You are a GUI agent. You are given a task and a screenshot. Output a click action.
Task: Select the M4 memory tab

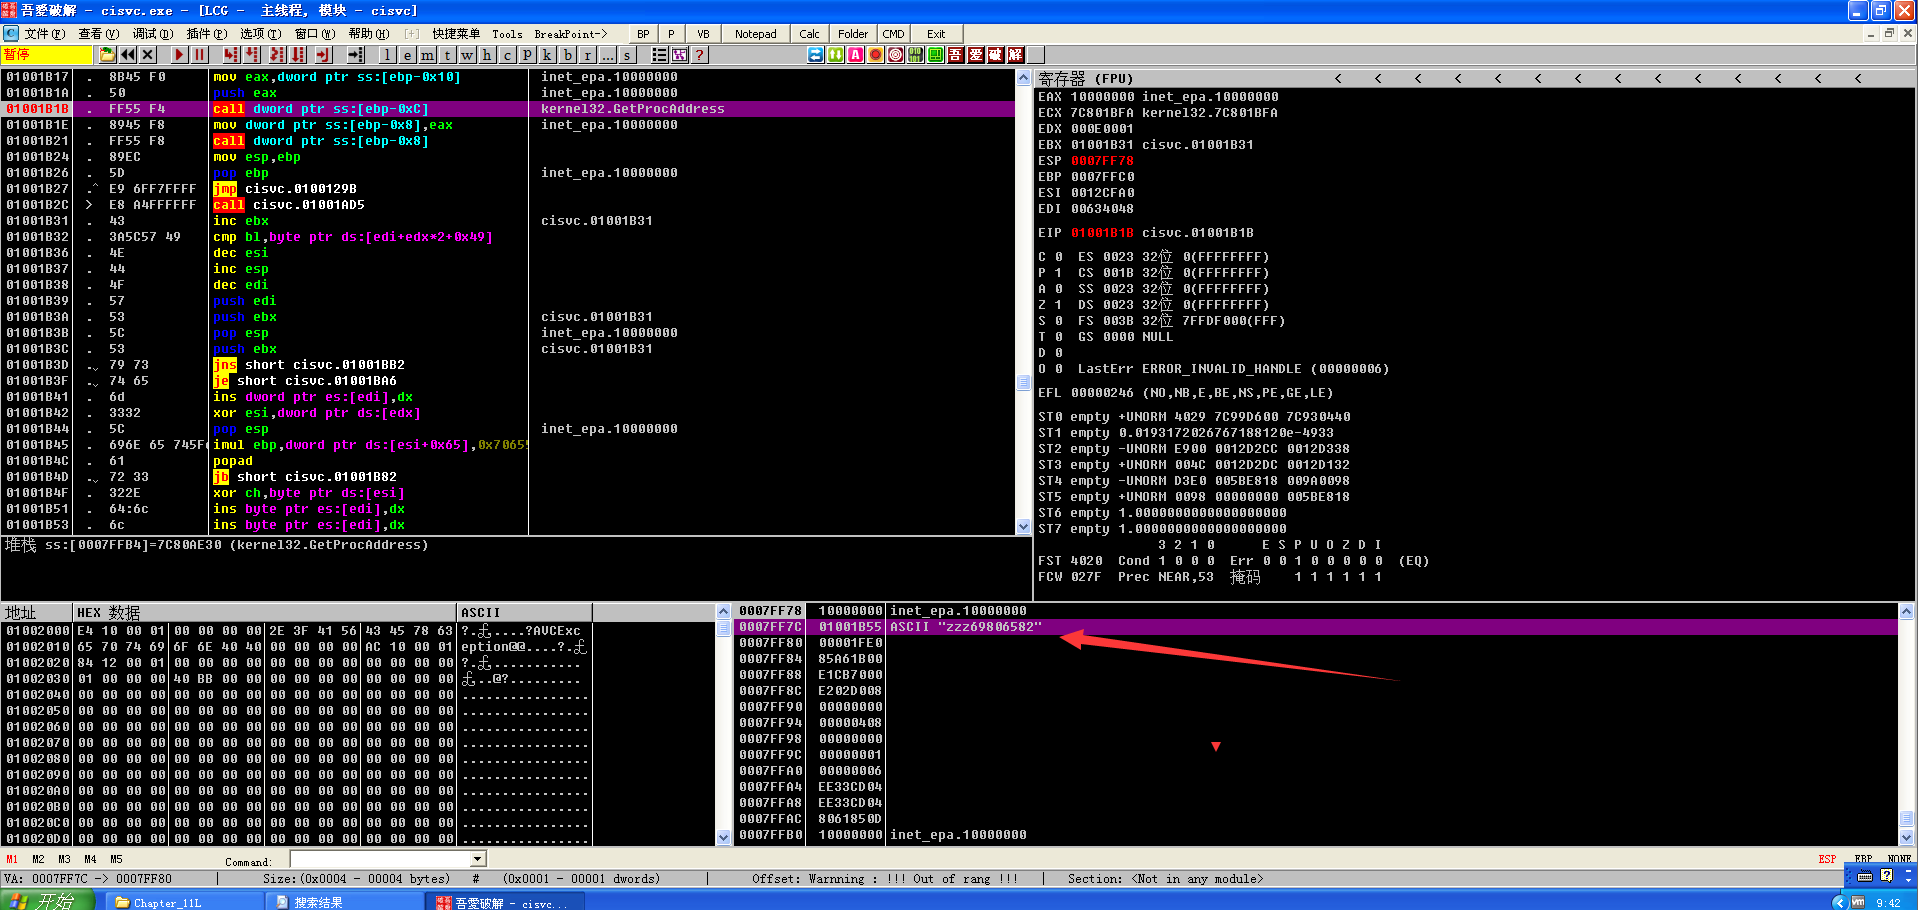[90, 859]
